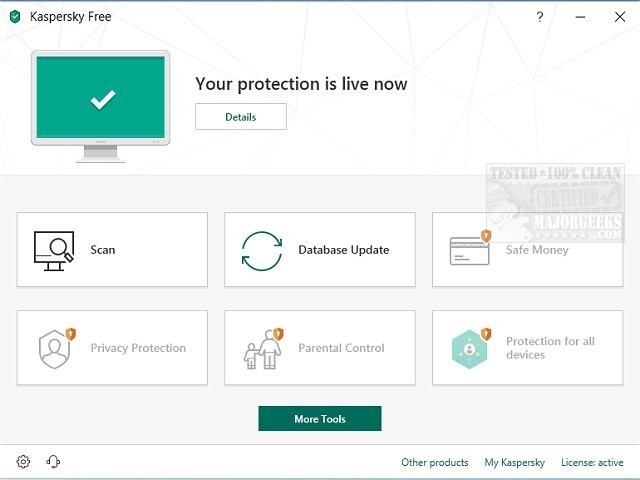Click the Protection for all devices icon
This screenshot has height=480, width=640.
(469, 348)
